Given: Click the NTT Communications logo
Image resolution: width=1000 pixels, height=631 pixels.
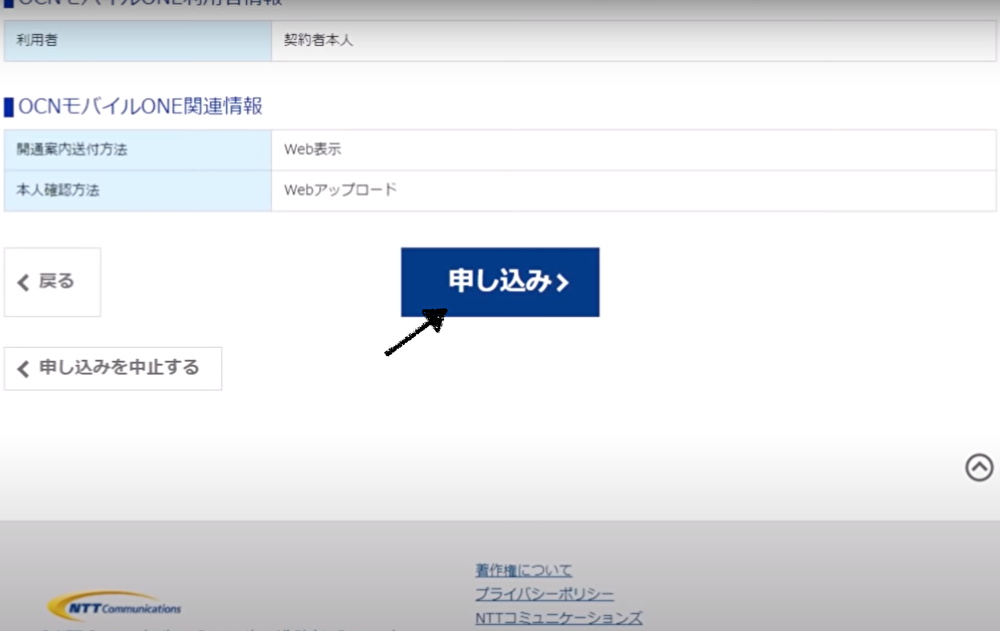Looking at the screenshot, I should point(114,605).
